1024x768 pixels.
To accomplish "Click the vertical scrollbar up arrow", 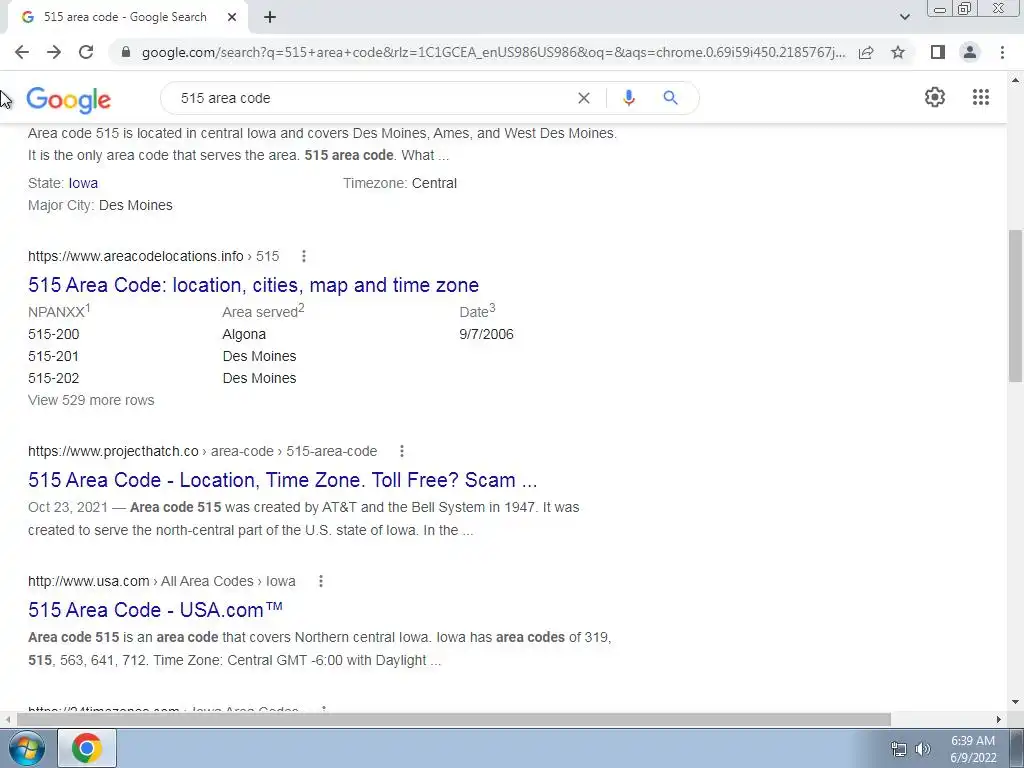I will coord(1016,80).
